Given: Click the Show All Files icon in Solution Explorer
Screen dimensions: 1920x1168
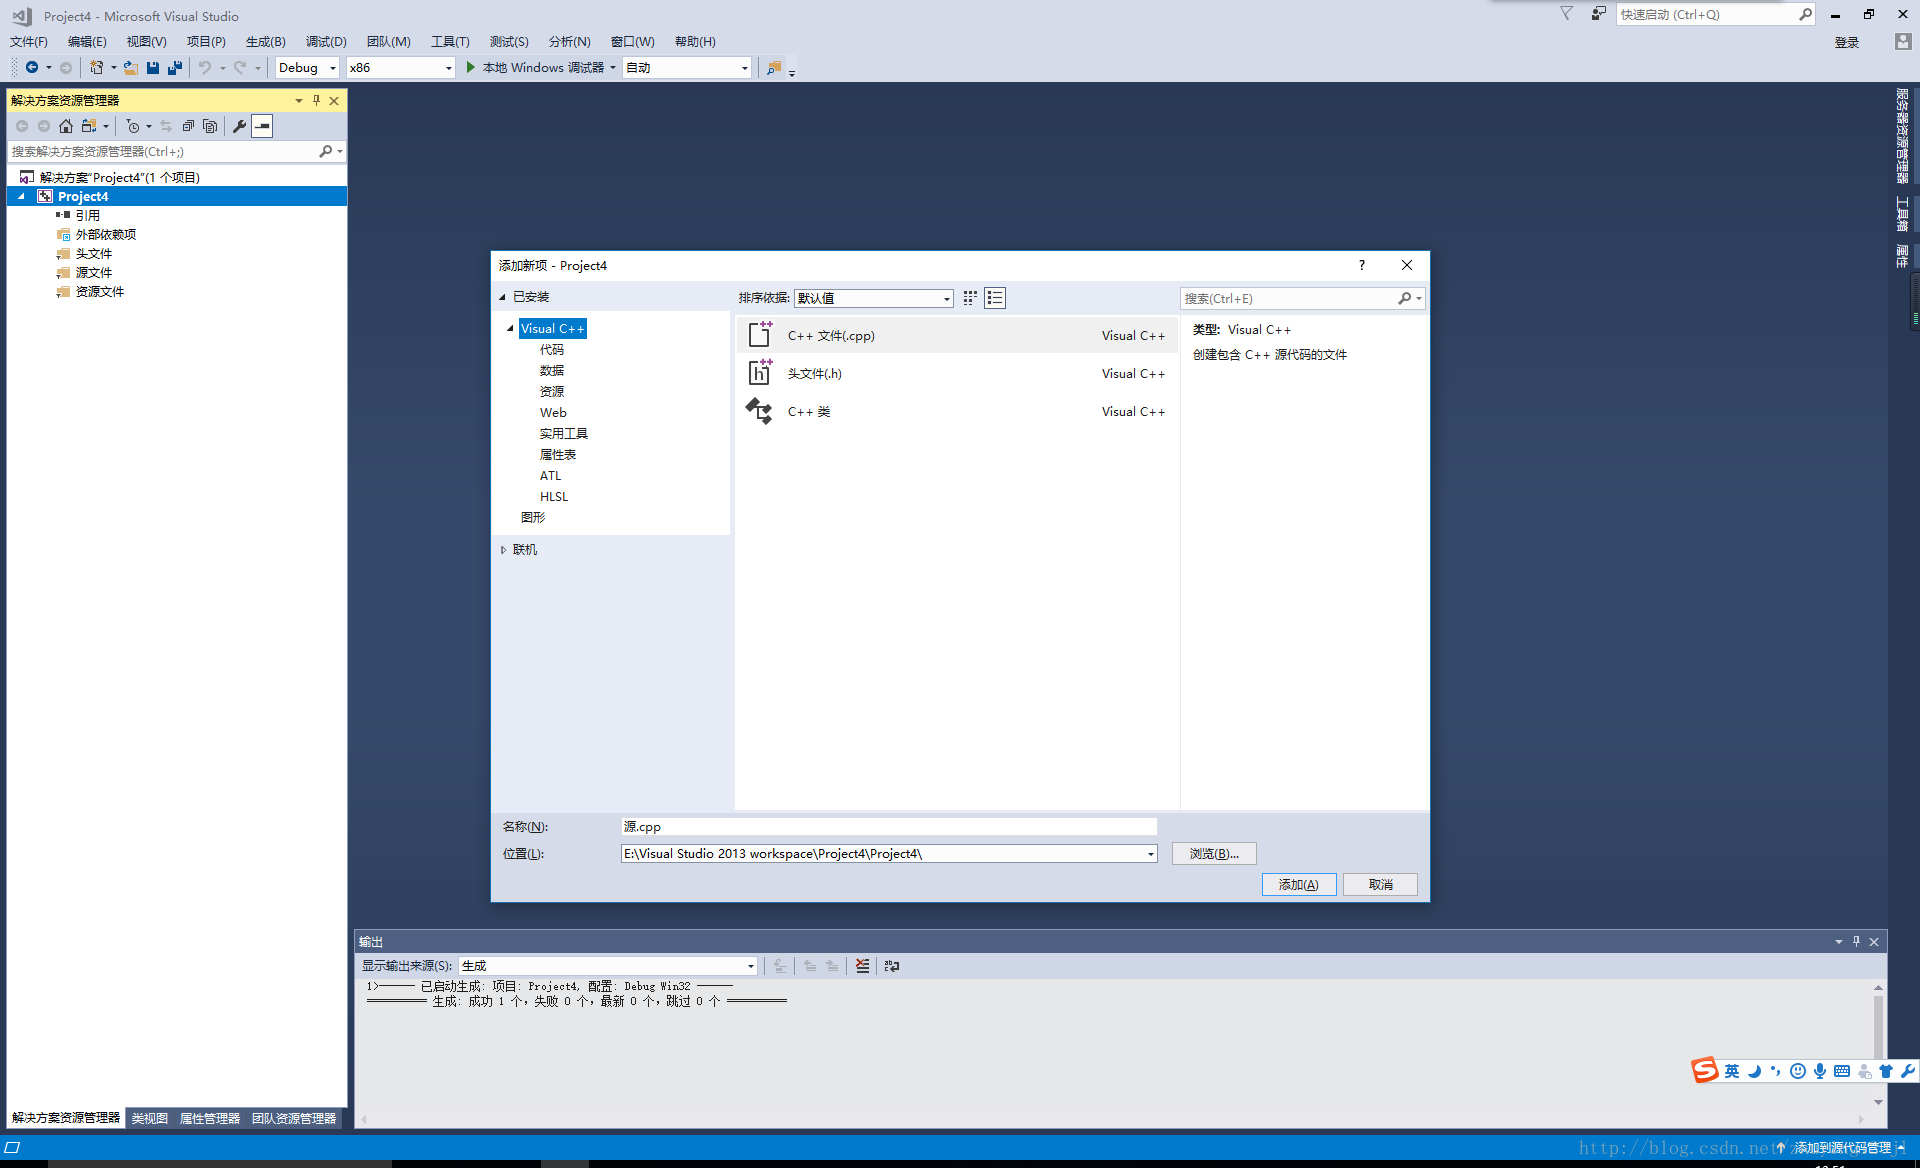Looking at the screenshot, I should 210,126.
